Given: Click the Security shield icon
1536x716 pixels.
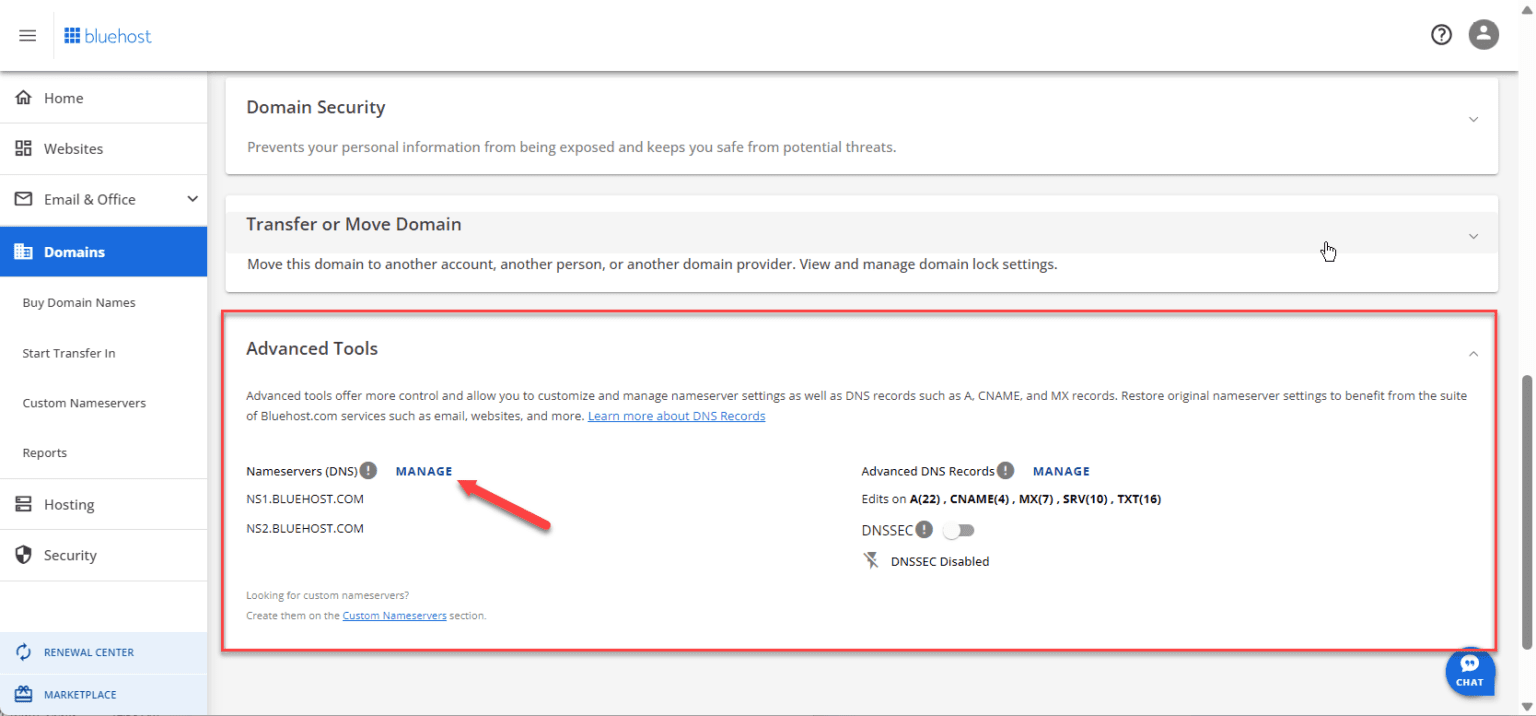Looking at the screenshot, I should 23,555.
